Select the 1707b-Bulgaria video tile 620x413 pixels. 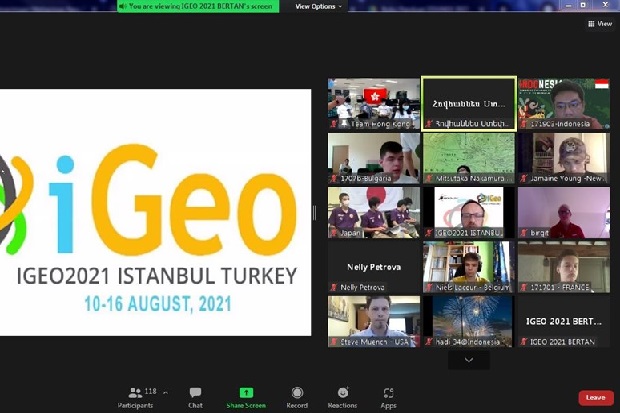[x=374, y=158]
